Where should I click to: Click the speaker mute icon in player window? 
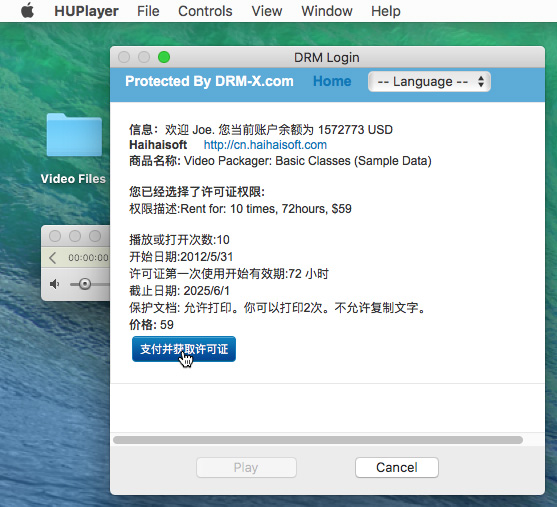click(x=54, y=284)
